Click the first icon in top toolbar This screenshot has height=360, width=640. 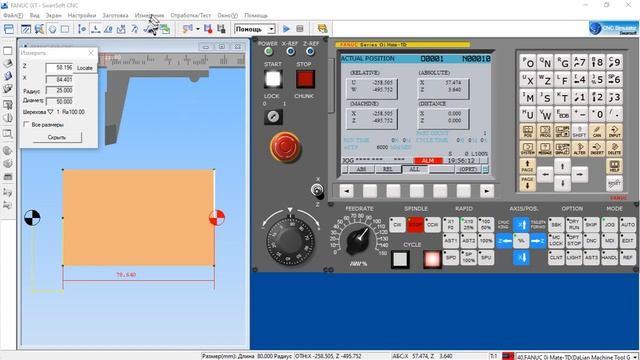click(9, 29)
